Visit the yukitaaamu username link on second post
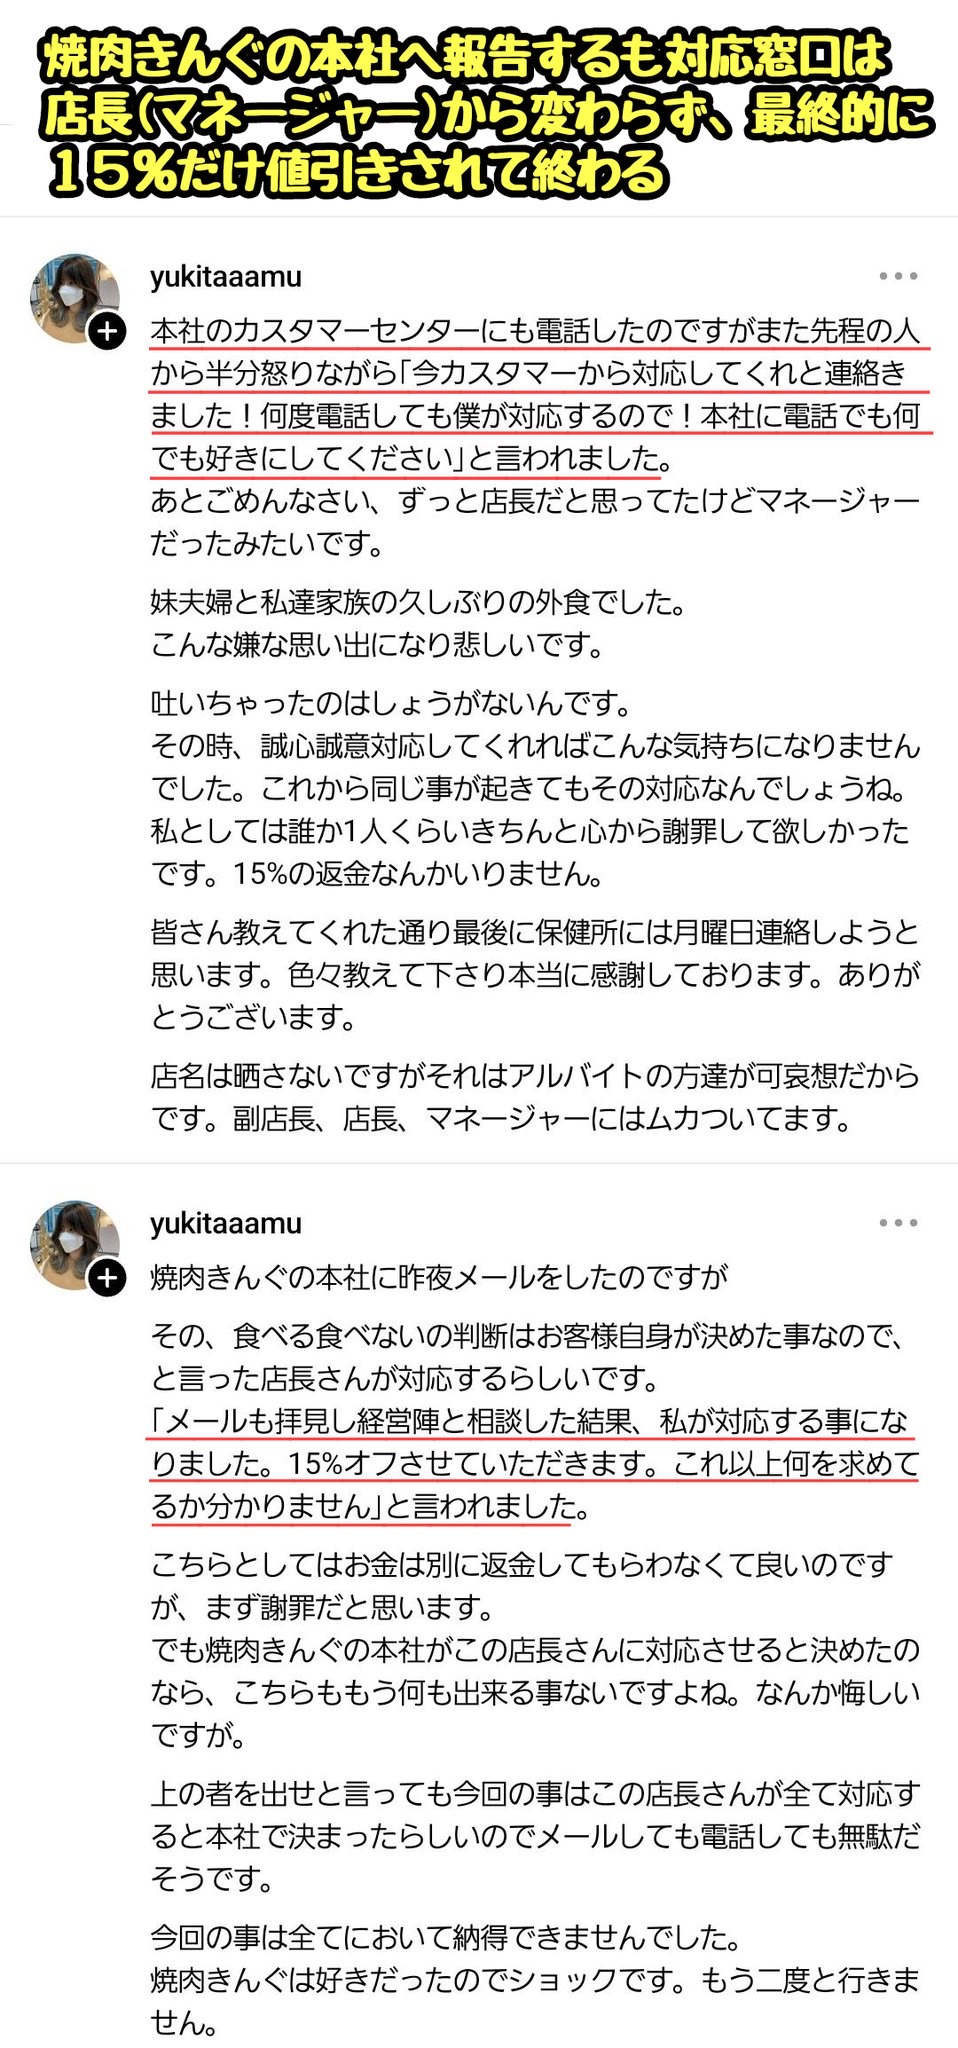The image size is (958, 2048). [x=226, y=1224]
